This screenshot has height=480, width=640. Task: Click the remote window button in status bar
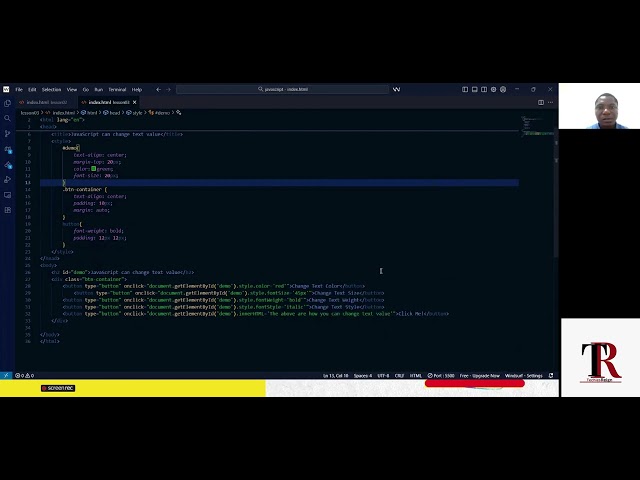click(x=6, y=376)
